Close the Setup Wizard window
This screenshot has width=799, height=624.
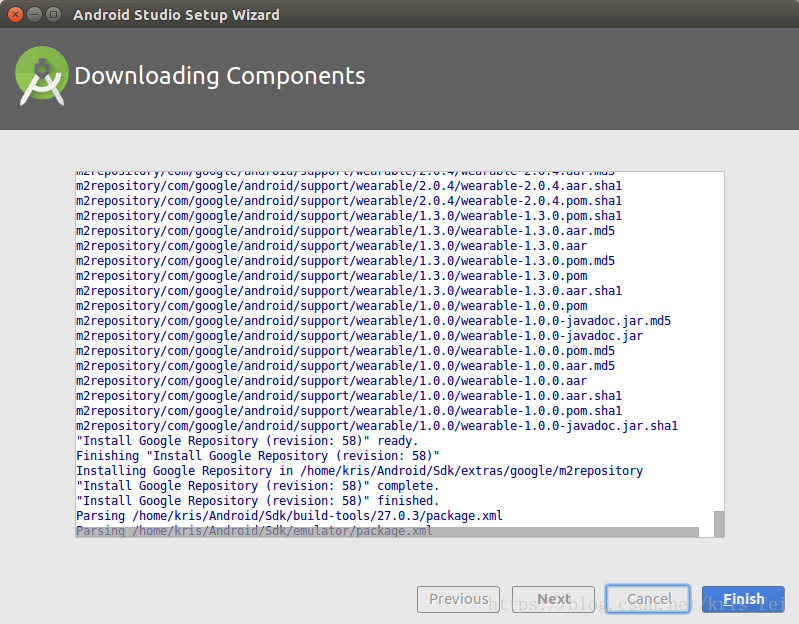[15, 14]
